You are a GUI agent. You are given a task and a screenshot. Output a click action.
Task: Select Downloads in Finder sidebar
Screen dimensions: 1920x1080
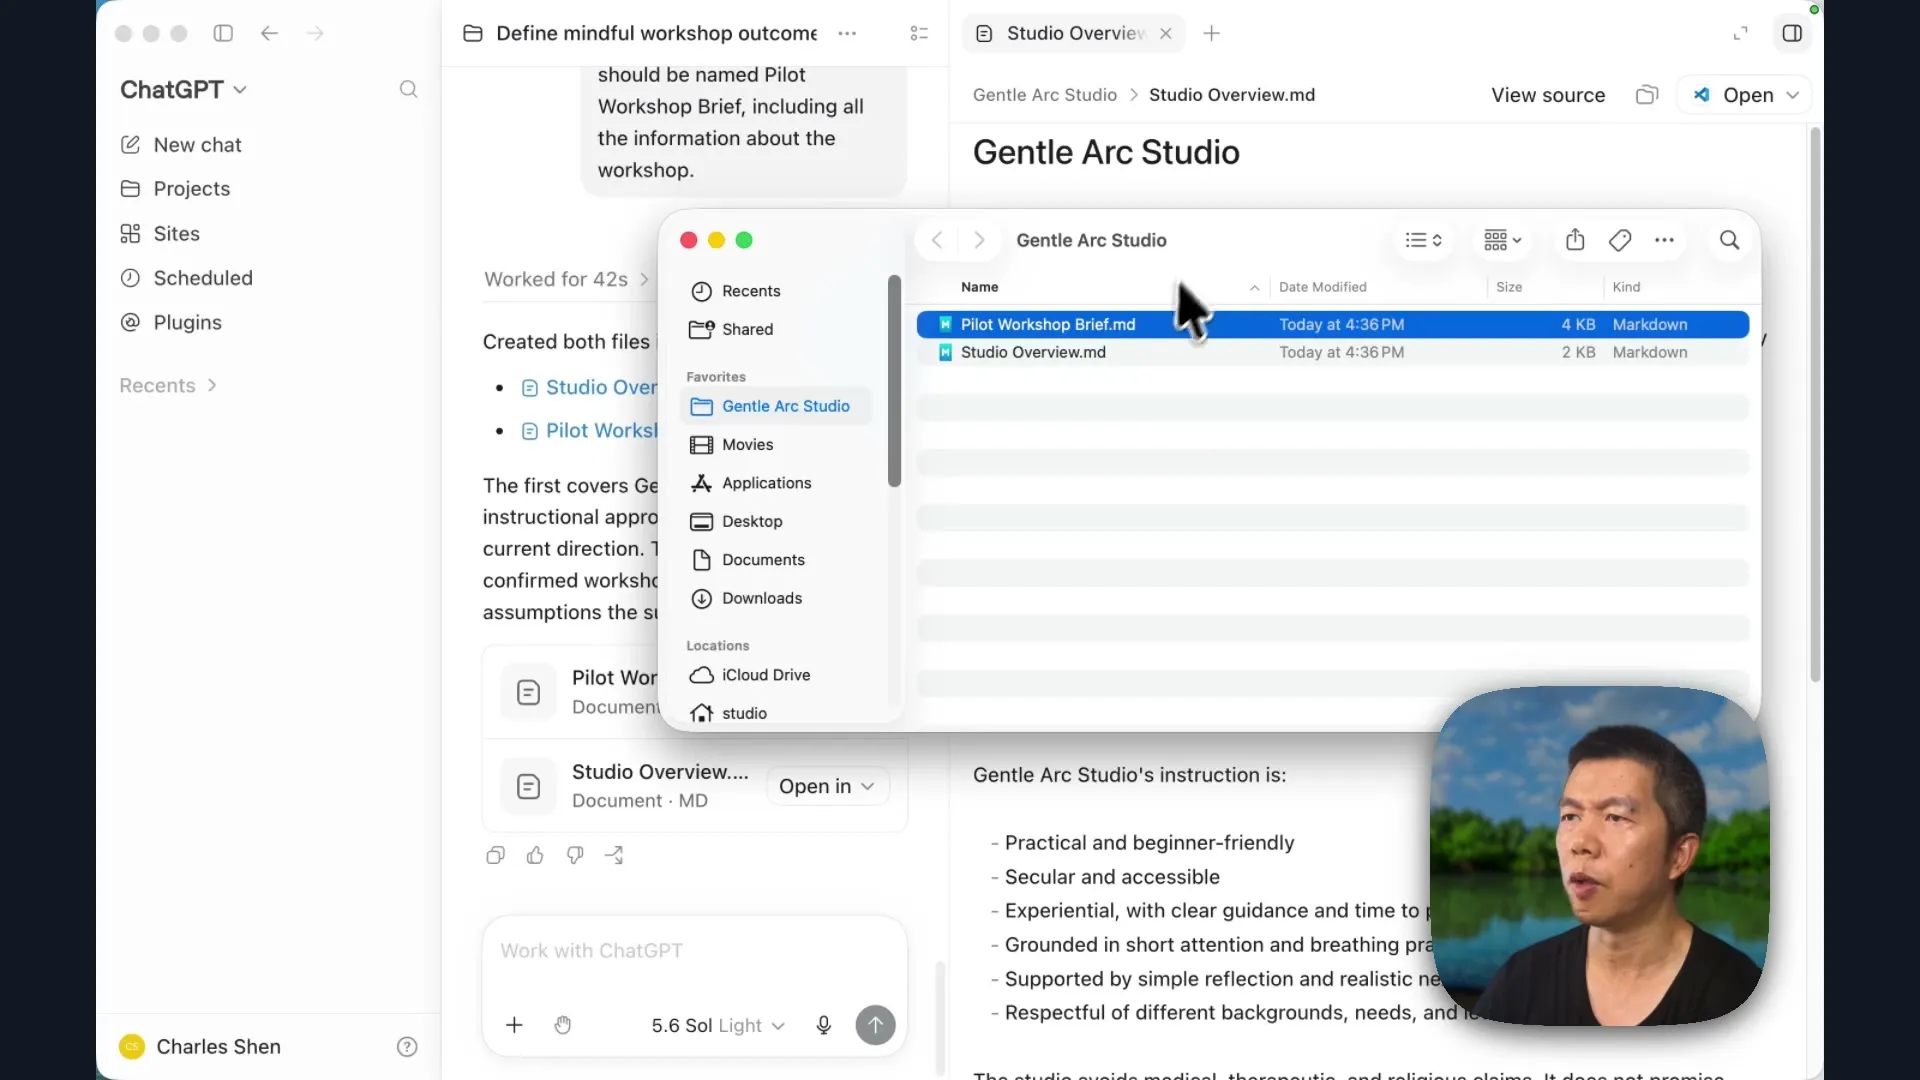(776, 598)
